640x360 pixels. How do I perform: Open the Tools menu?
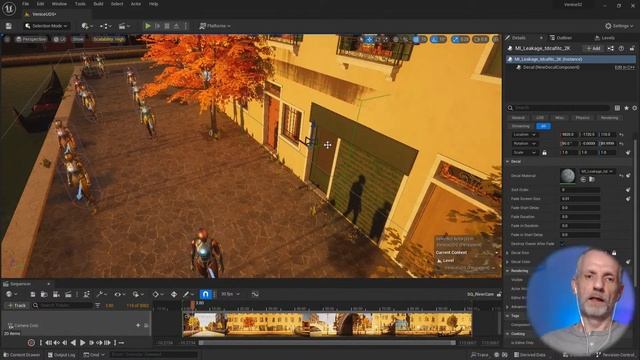click(x=80, y=4)
